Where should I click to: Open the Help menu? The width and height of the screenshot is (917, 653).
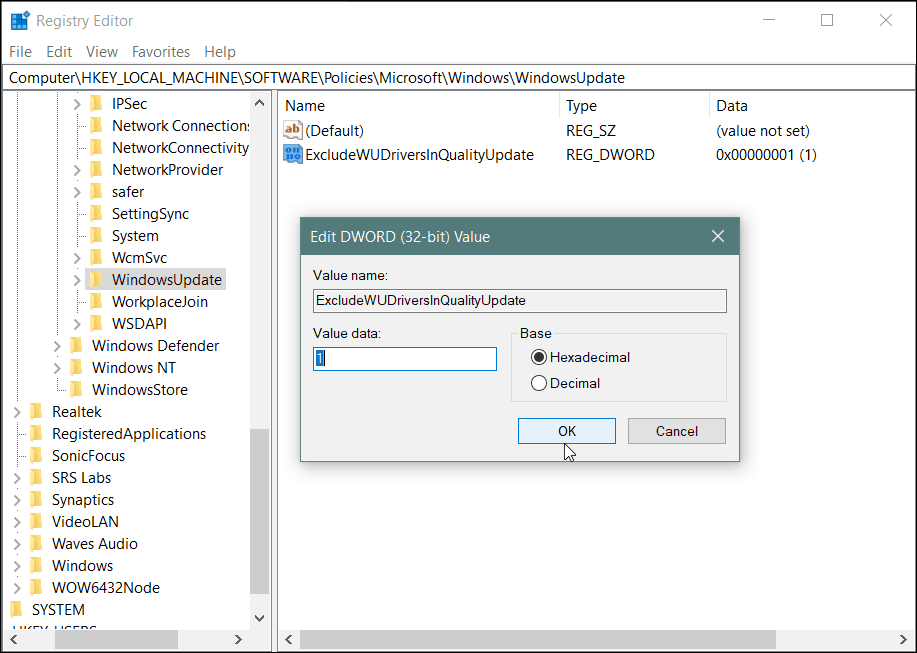coord(220,52)
